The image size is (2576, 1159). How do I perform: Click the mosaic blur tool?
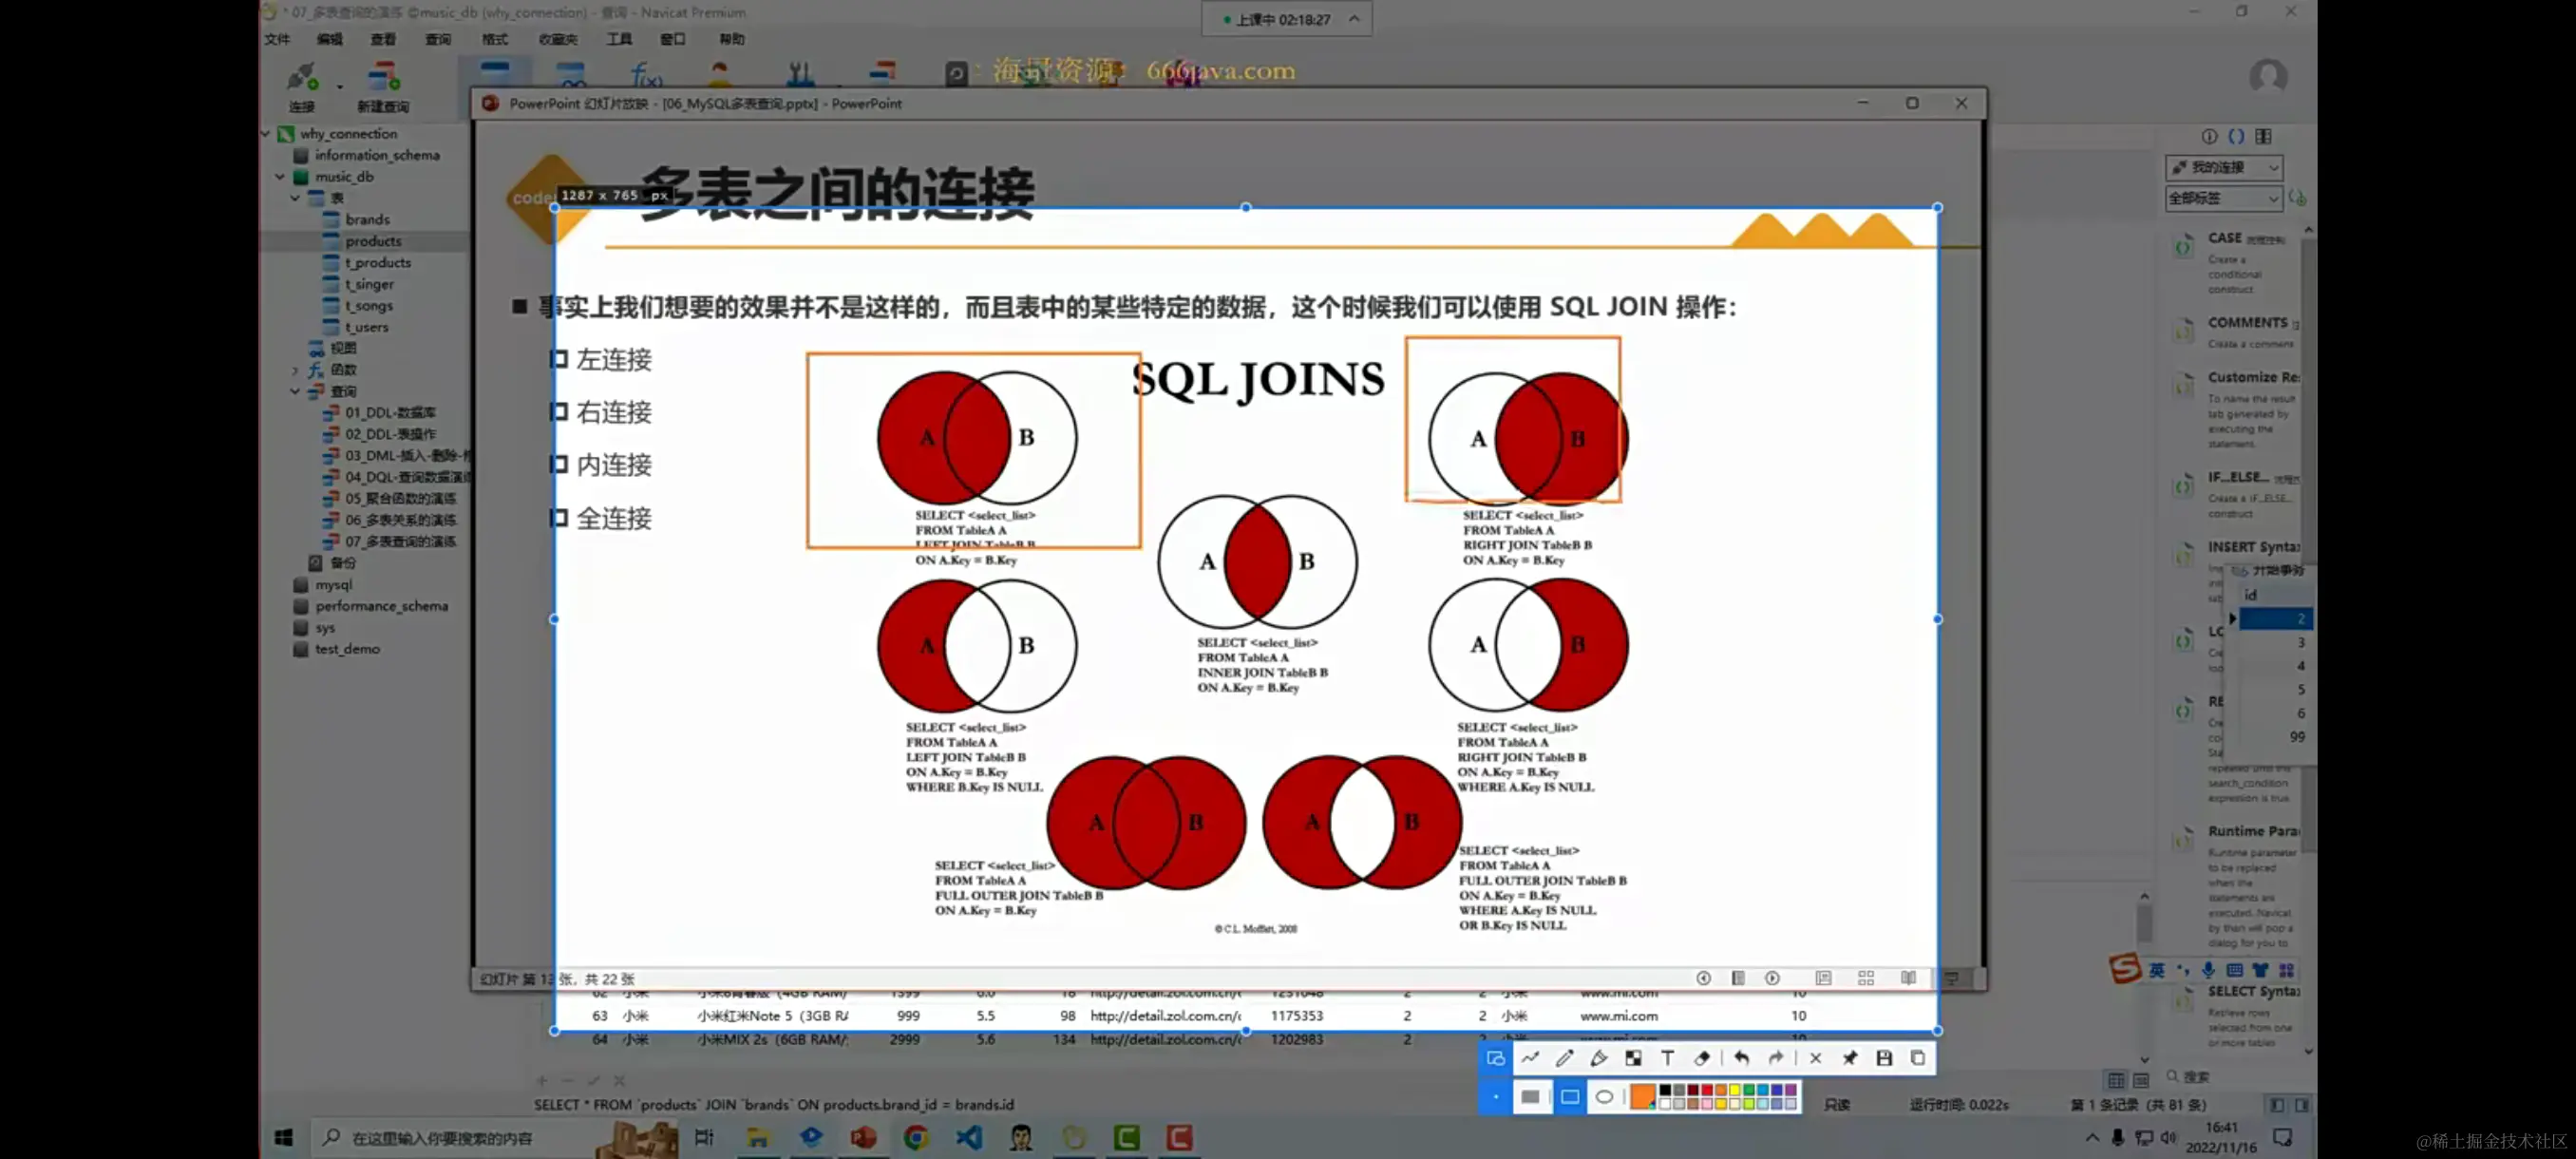tap(1633, 1058)
